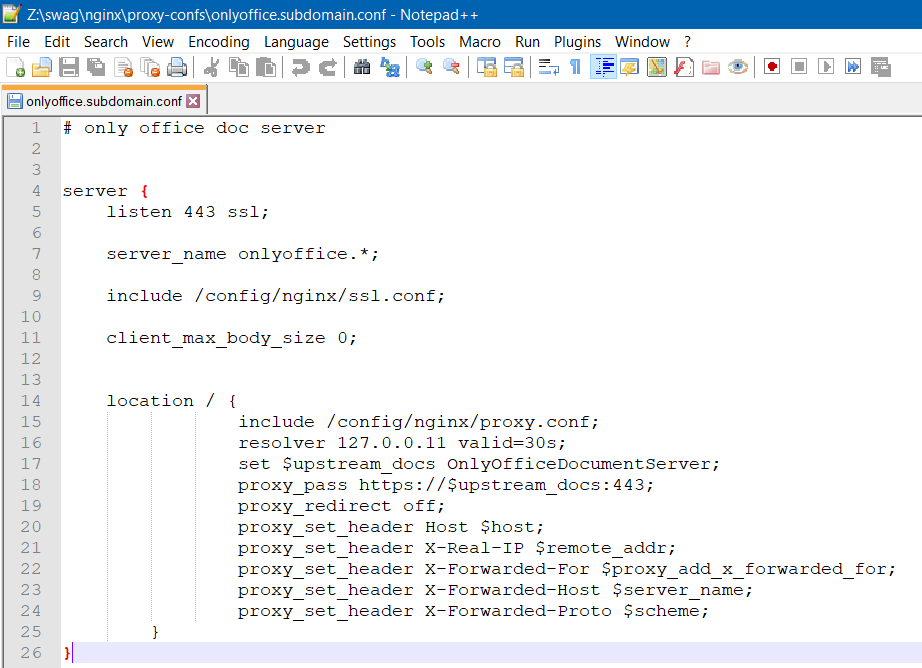Click line number 4 in the margin
The width and height of the screenshot is (922, 668).
pyautogui.click(x=36, y=191)
